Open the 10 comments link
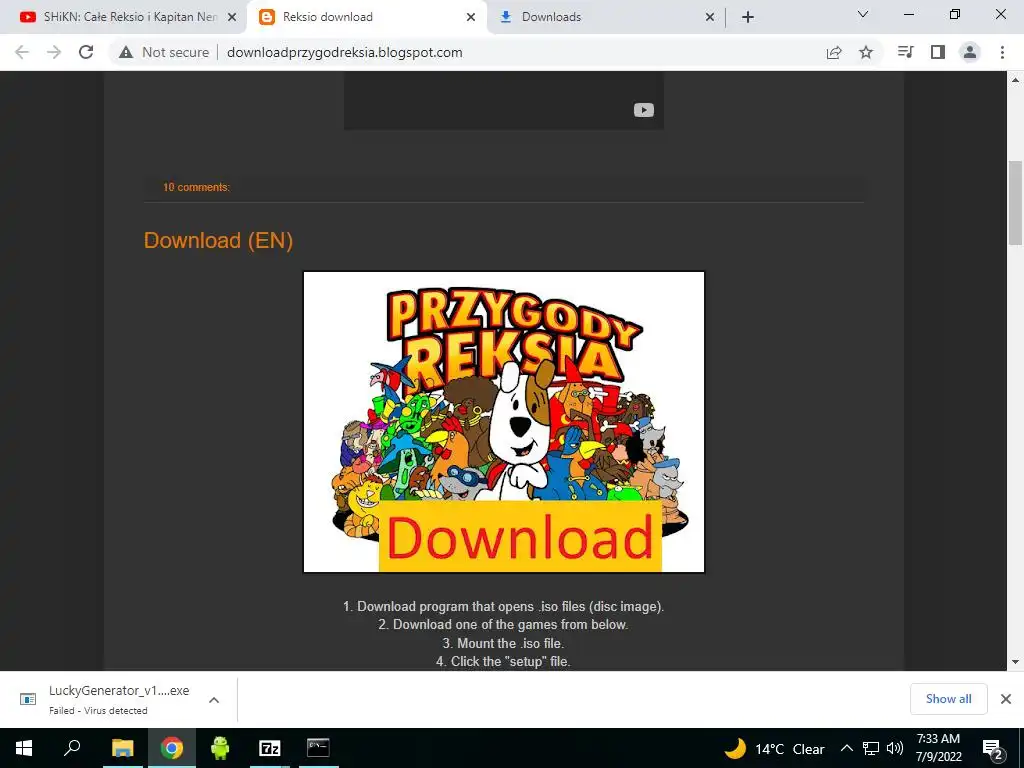1024x768 pixels. point(196,187)
